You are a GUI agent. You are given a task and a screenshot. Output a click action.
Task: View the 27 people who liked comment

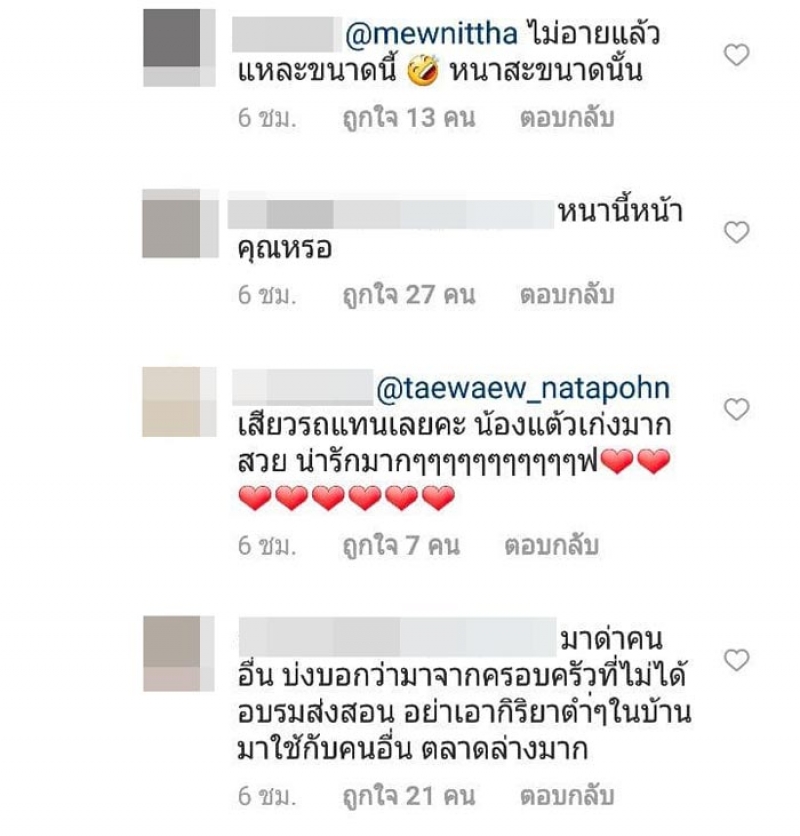click(x=409, y=295)
